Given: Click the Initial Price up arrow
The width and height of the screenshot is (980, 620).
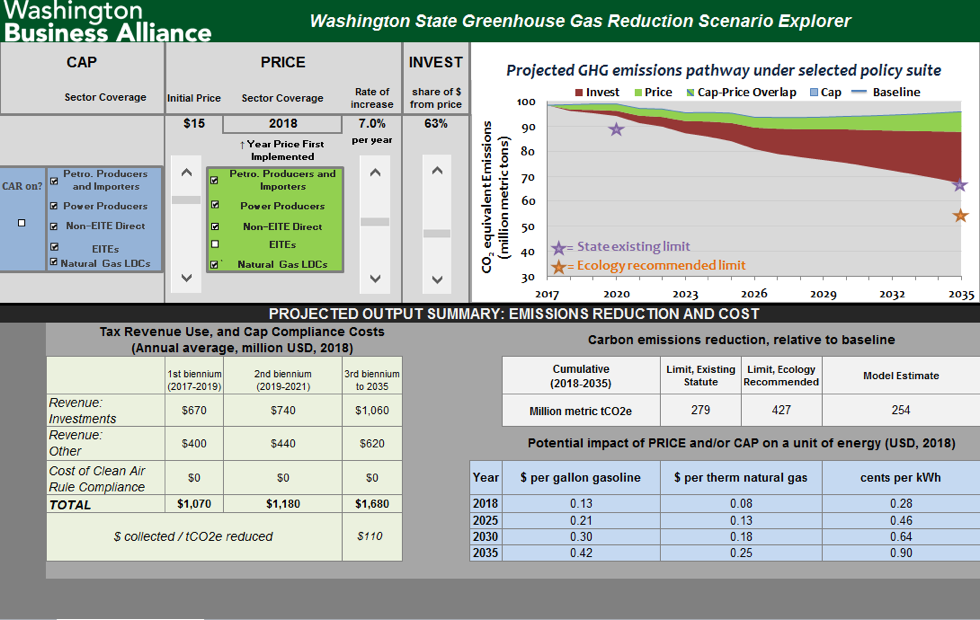Looking at the screenshot, I should [186, 173].
